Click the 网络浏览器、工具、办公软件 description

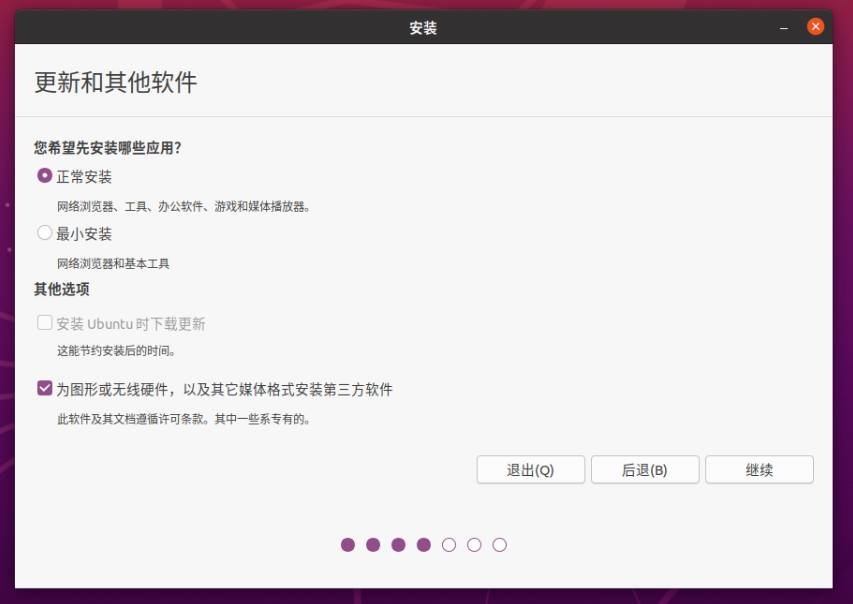[x=183, y=206]
